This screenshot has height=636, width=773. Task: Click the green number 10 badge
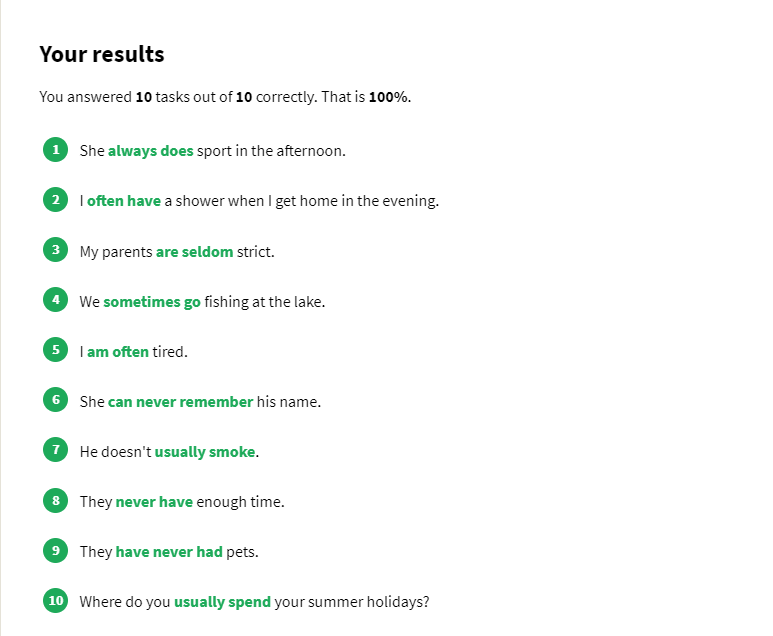click(x=56, y=601)
